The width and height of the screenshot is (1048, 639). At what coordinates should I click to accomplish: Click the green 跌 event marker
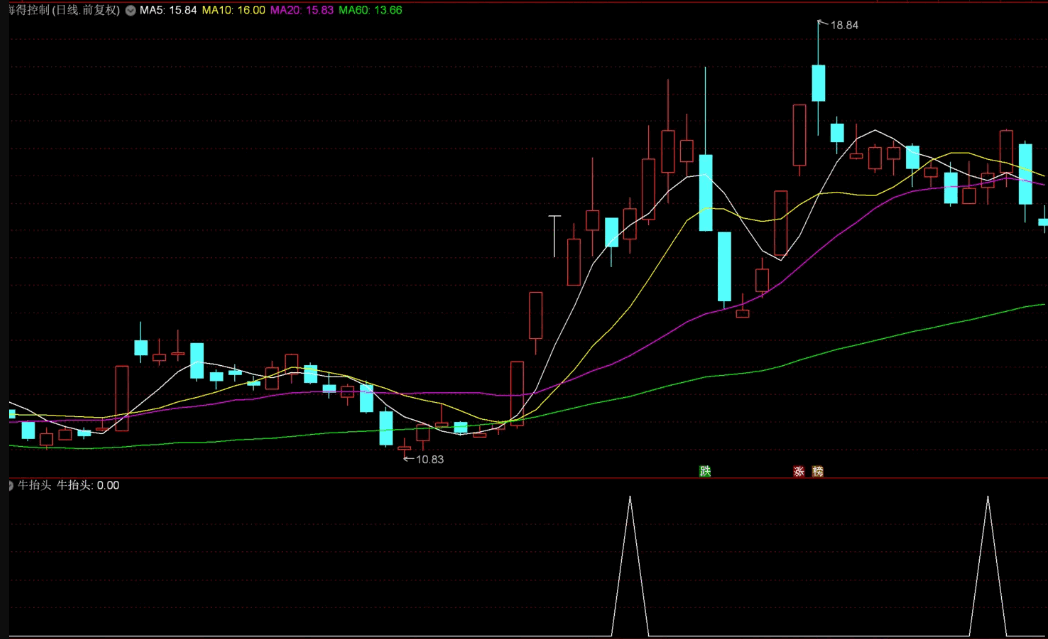(705, 471)
